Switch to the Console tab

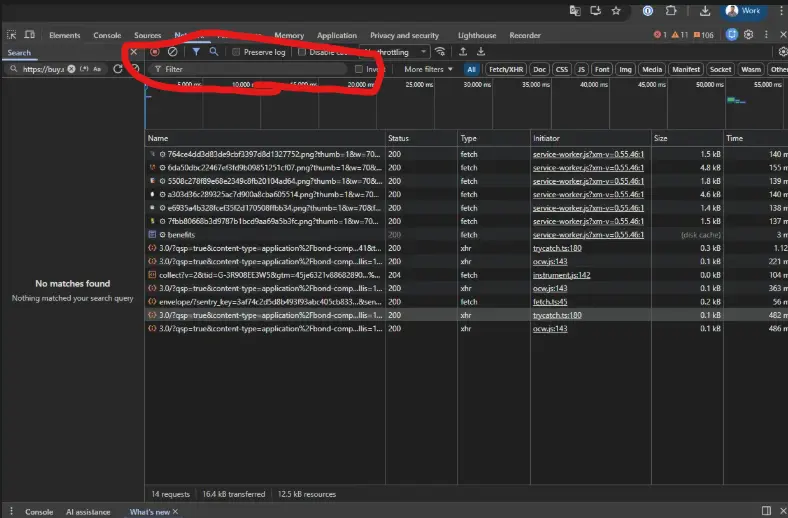tap(107, 35)
